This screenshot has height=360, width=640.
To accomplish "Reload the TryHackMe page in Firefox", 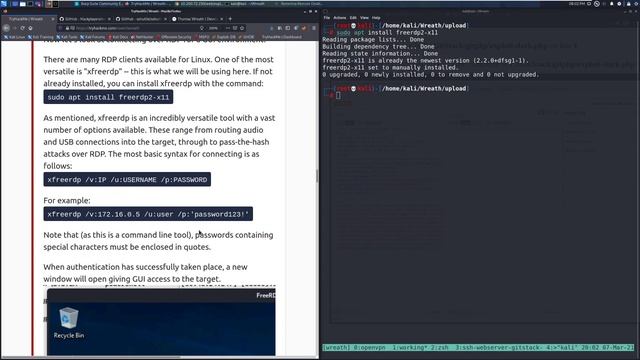I will (x=22, y=28).
